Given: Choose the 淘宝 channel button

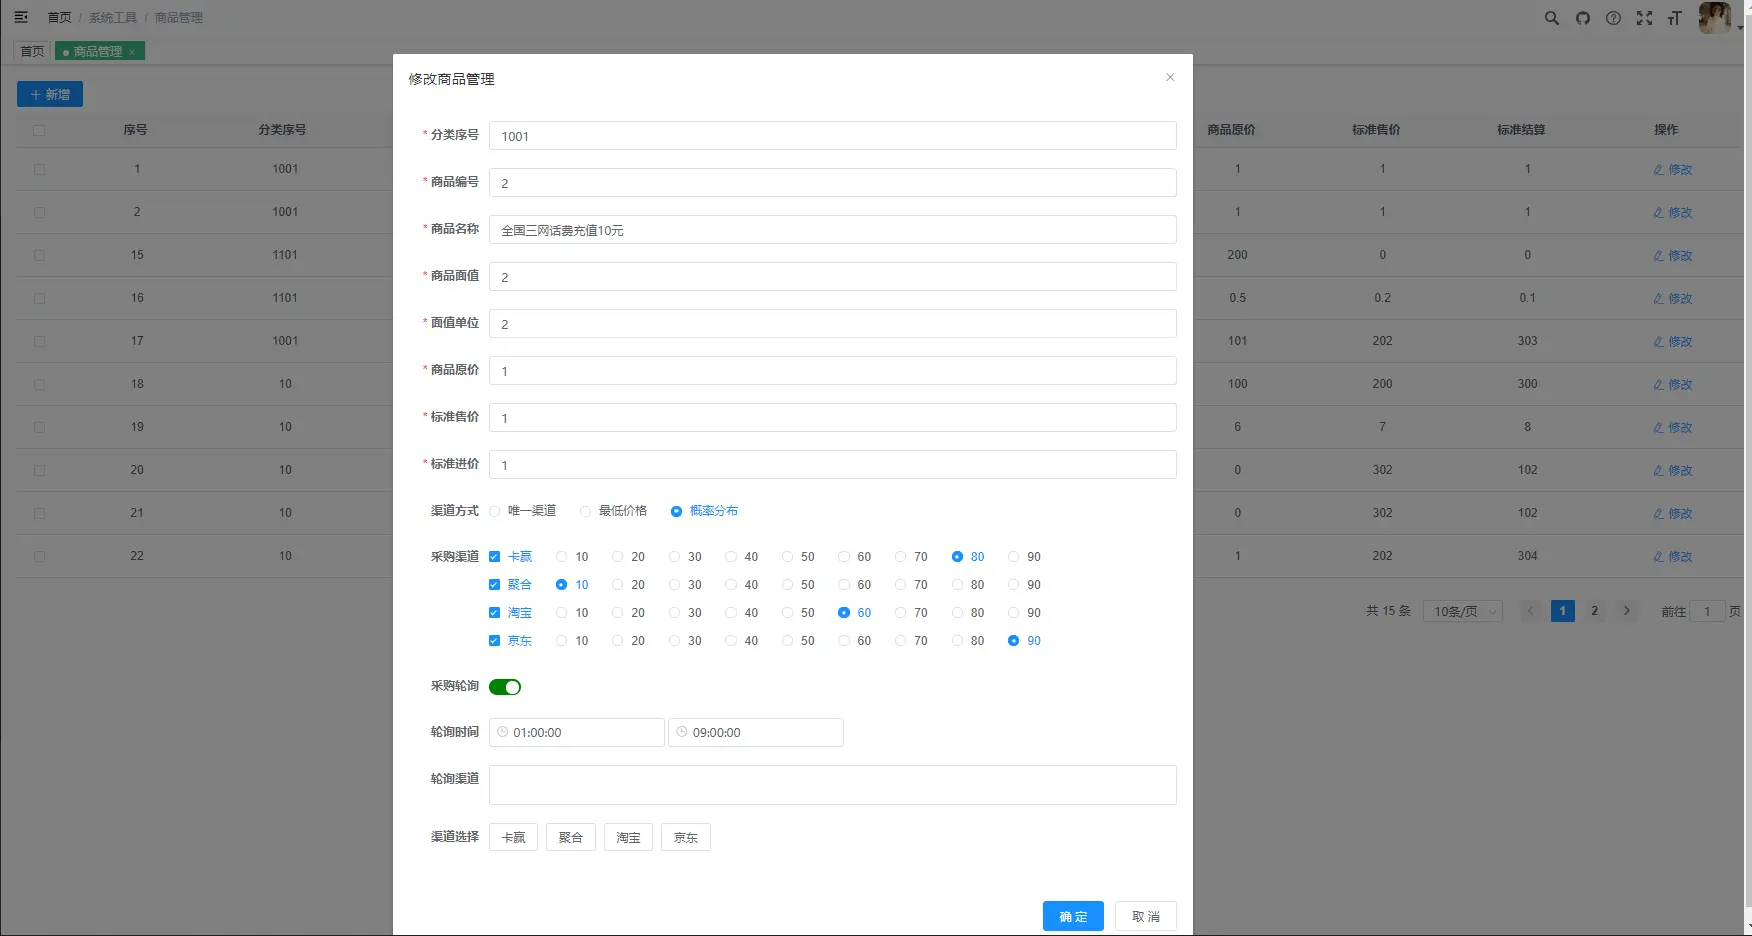Looking at the screenshot, I should [628, 837].
